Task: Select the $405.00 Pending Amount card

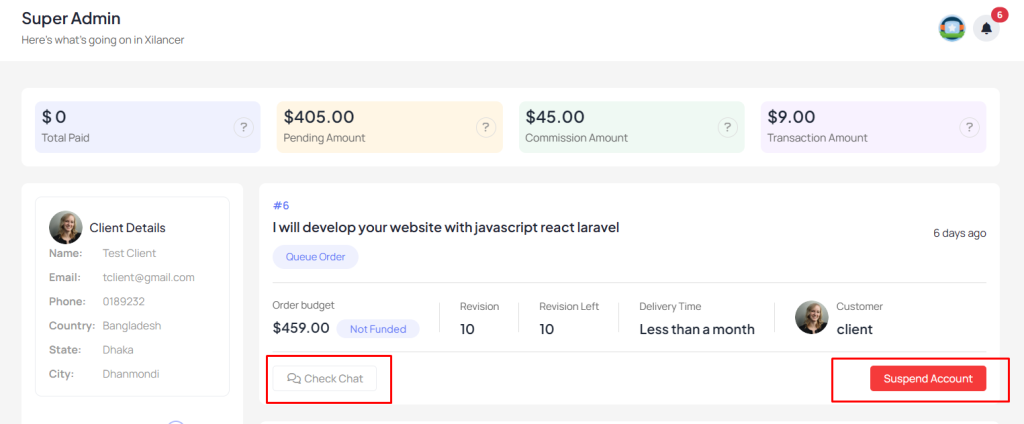Action: coord(390,127)
